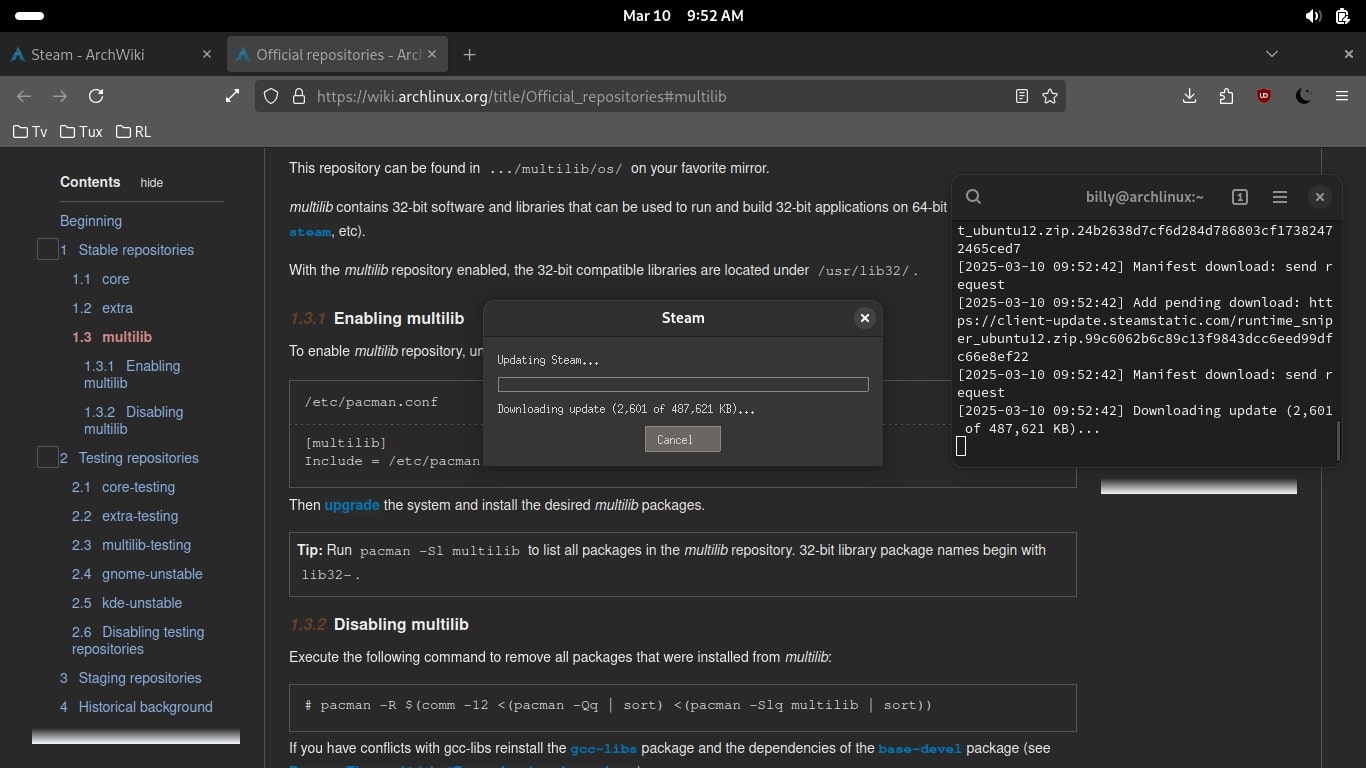Click the pacman -R command code block
The image size is (1366, 768).
[x=683, y=707]
